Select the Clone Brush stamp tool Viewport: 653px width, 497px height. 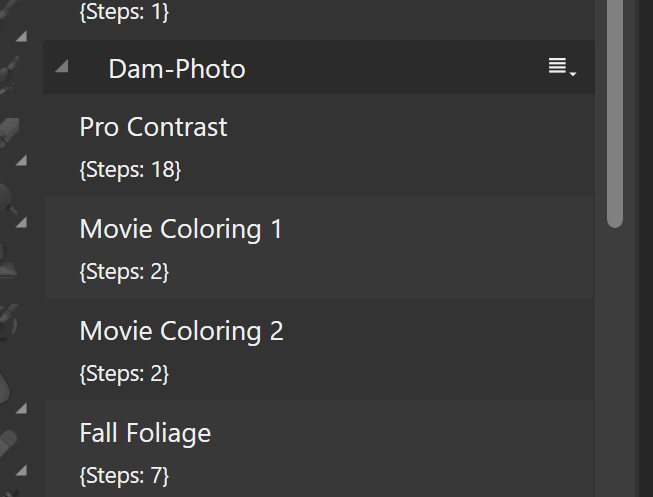coord(7,260)
